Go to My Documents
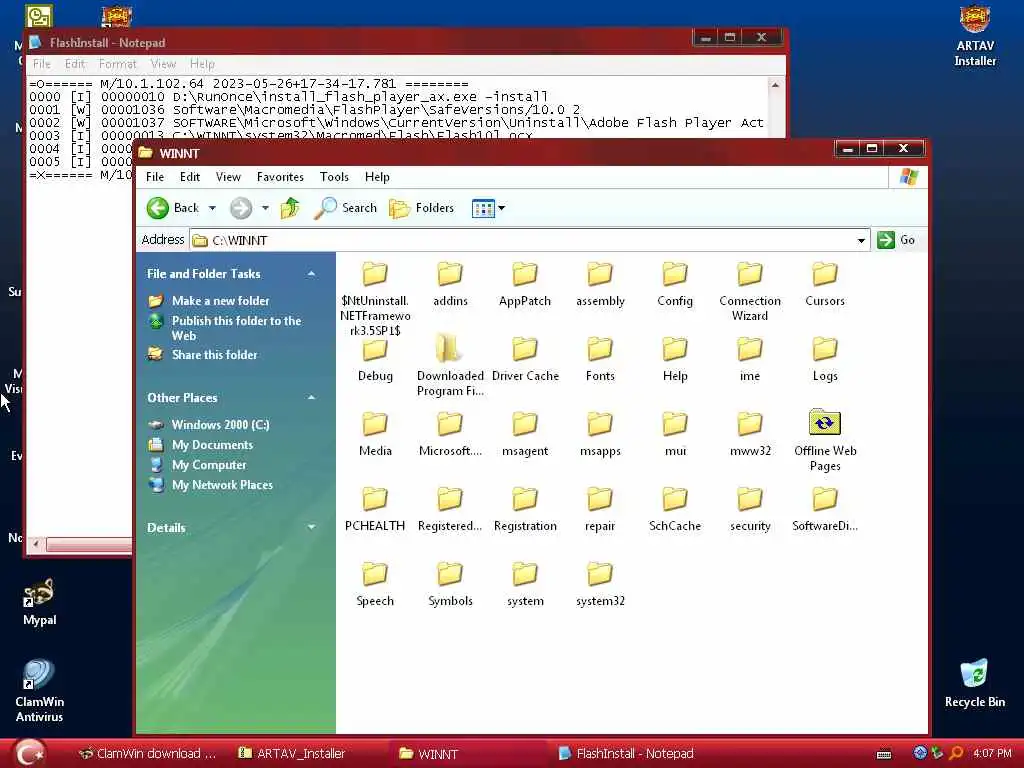The height and width of the screenshot is (768, 1024). (212, 445)
